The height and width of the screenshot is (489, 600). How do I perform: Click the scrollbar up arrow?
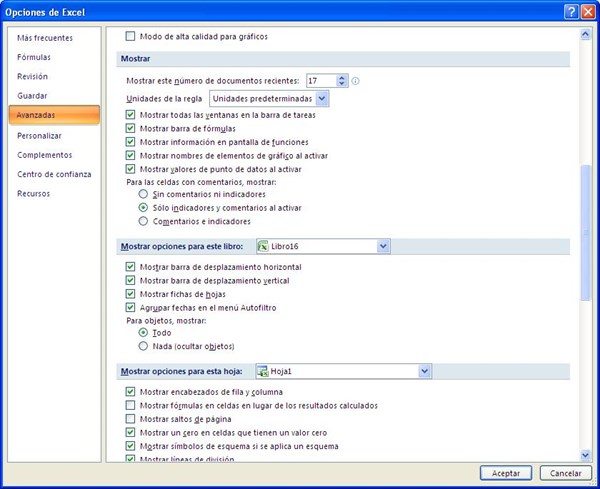(585, 34)
